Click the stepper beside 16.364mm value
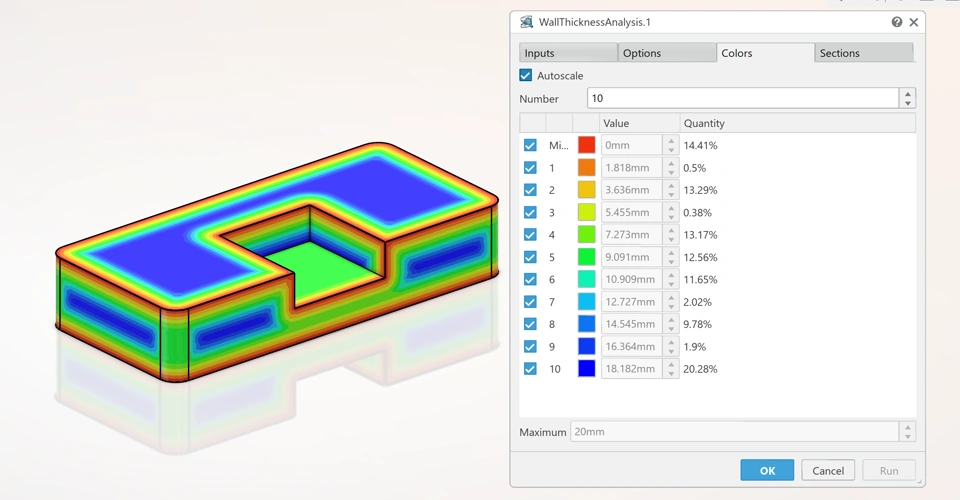 coord(671,346)
